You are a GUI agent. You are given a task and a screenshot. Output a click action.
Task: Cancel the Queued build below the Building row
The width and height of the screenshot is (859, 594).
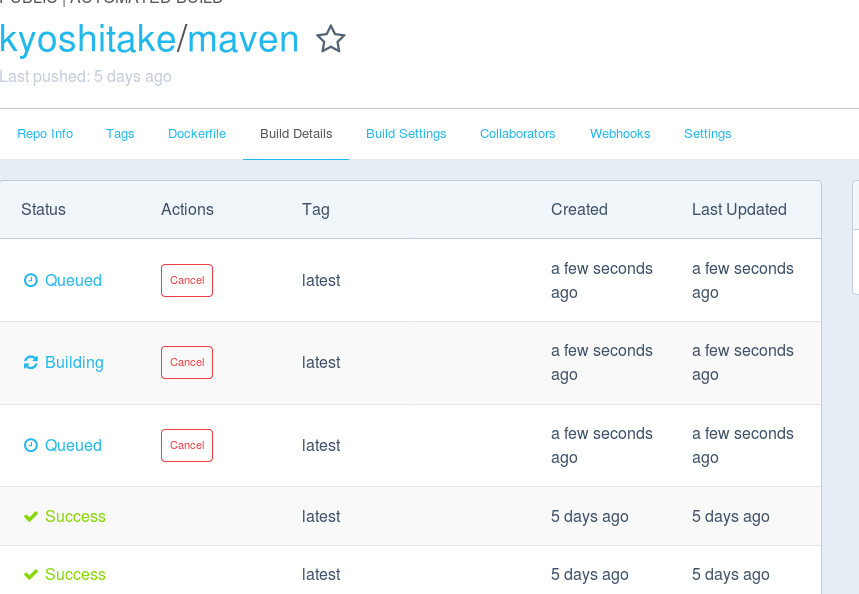187,446
